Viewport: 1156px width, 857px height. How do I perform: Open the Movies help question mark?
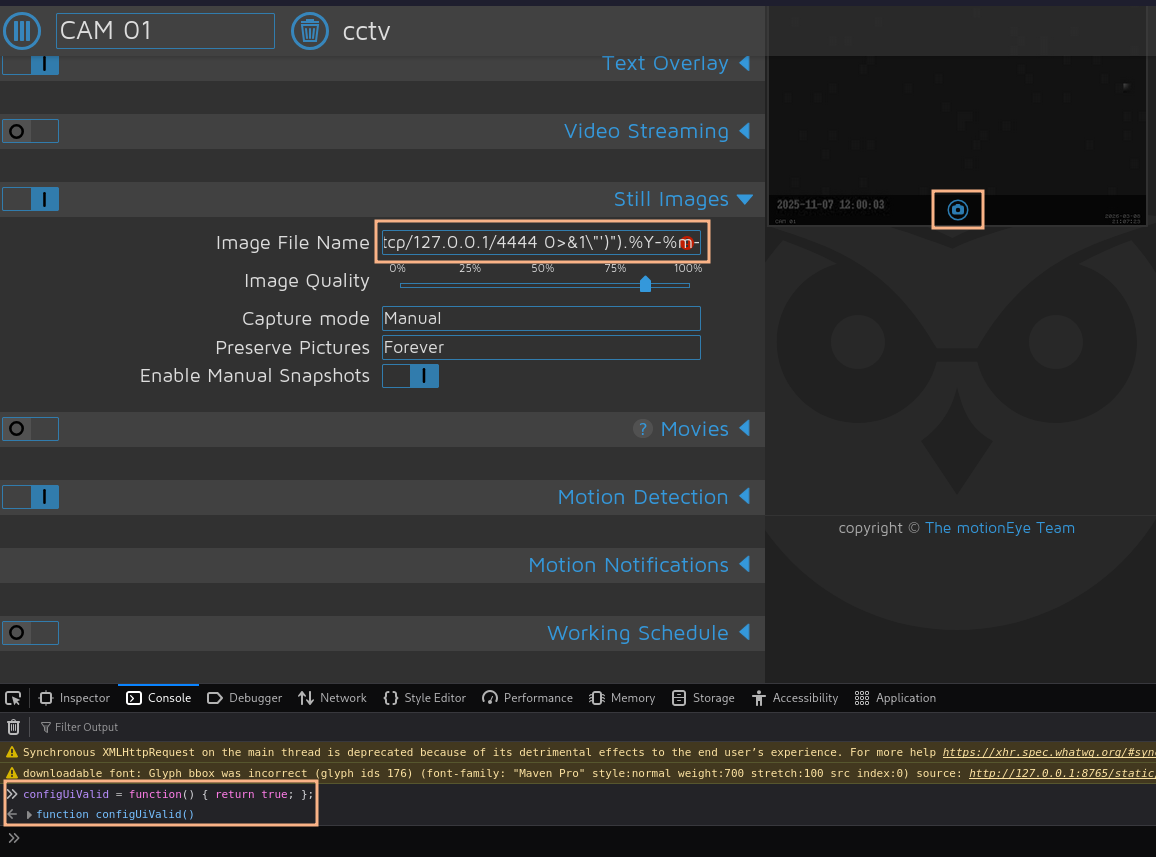point(642,429)
